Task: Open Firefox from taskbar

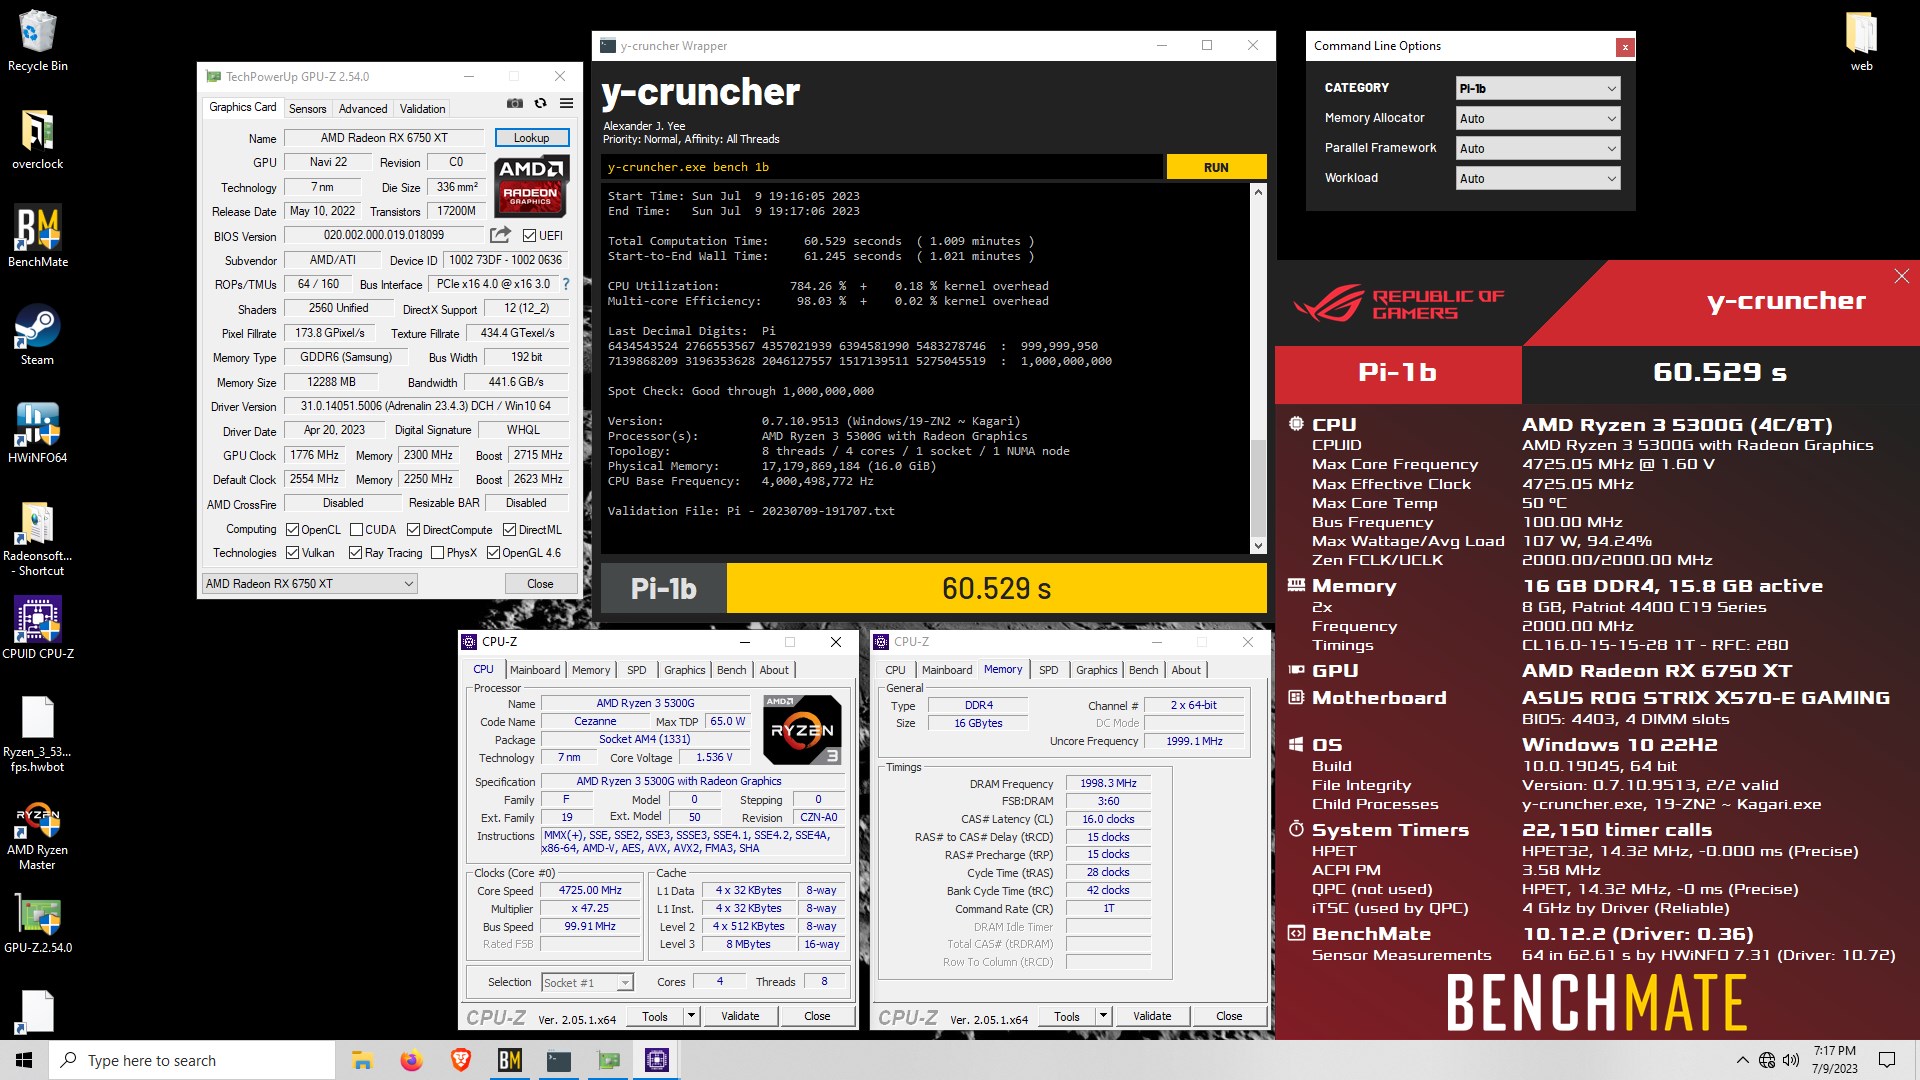Action: coord(411,1060)
